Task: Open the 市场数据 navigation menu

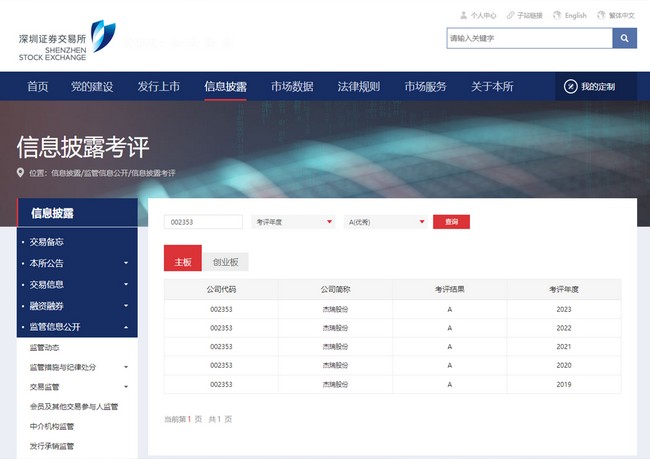Action: [x=292, y=87]
